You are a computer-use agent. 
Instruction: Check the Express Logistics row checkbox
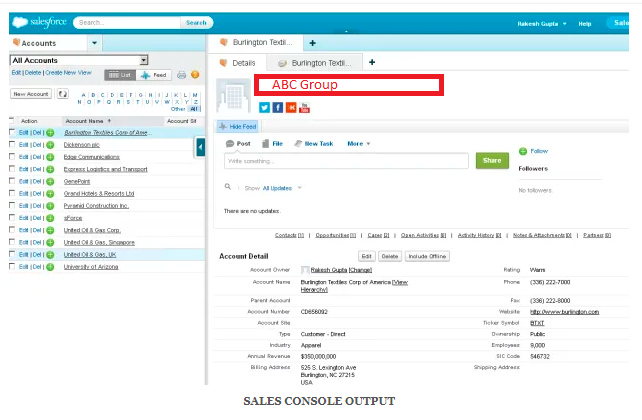[12, 169]
